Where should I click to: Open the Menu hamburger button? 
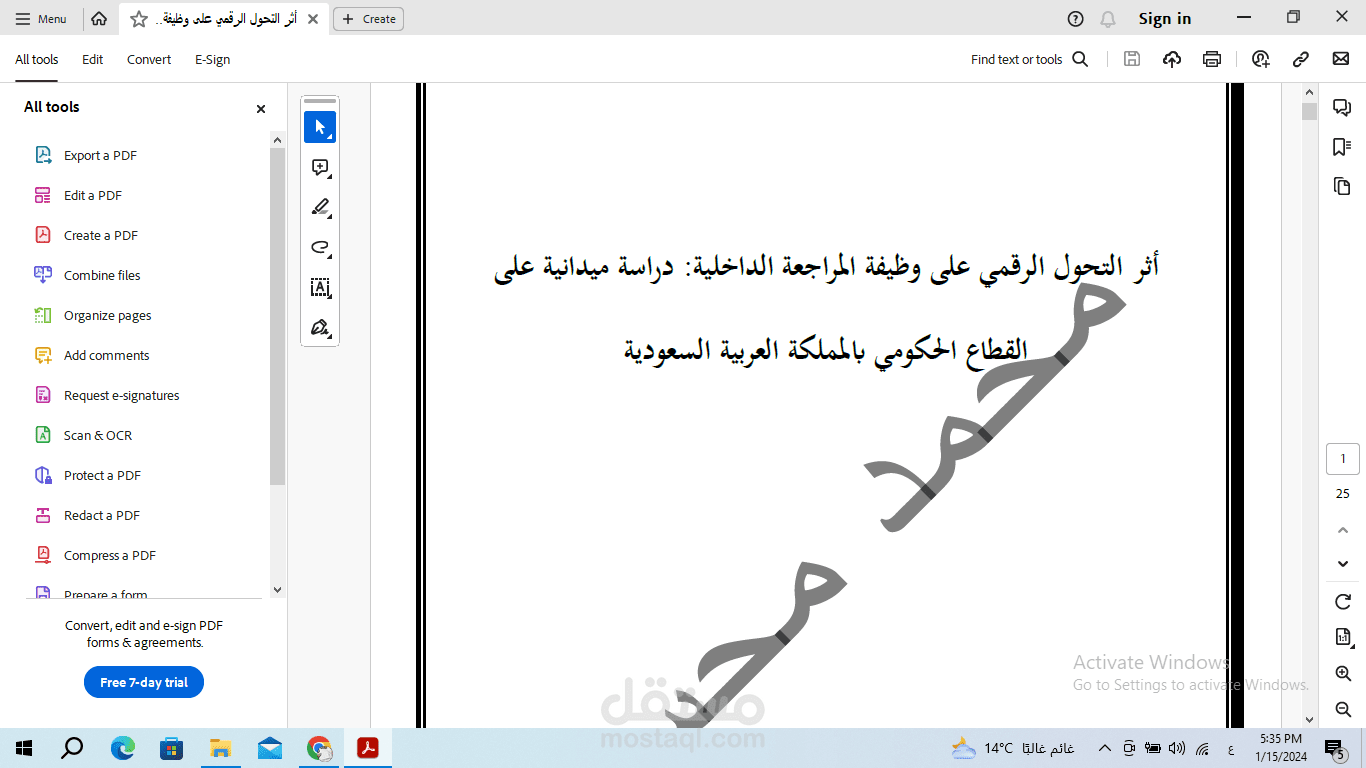coord(41,19)
